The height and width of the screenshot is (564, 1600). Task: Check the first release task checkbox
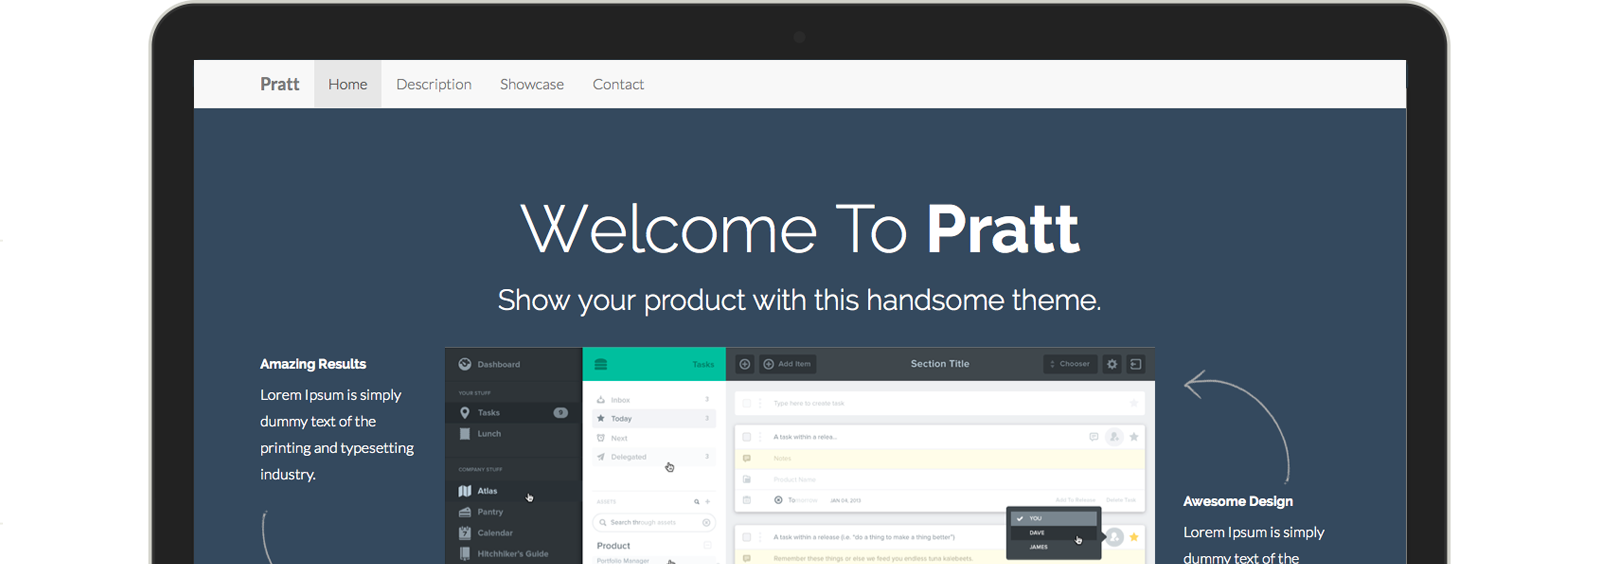(x=747, y=437)
